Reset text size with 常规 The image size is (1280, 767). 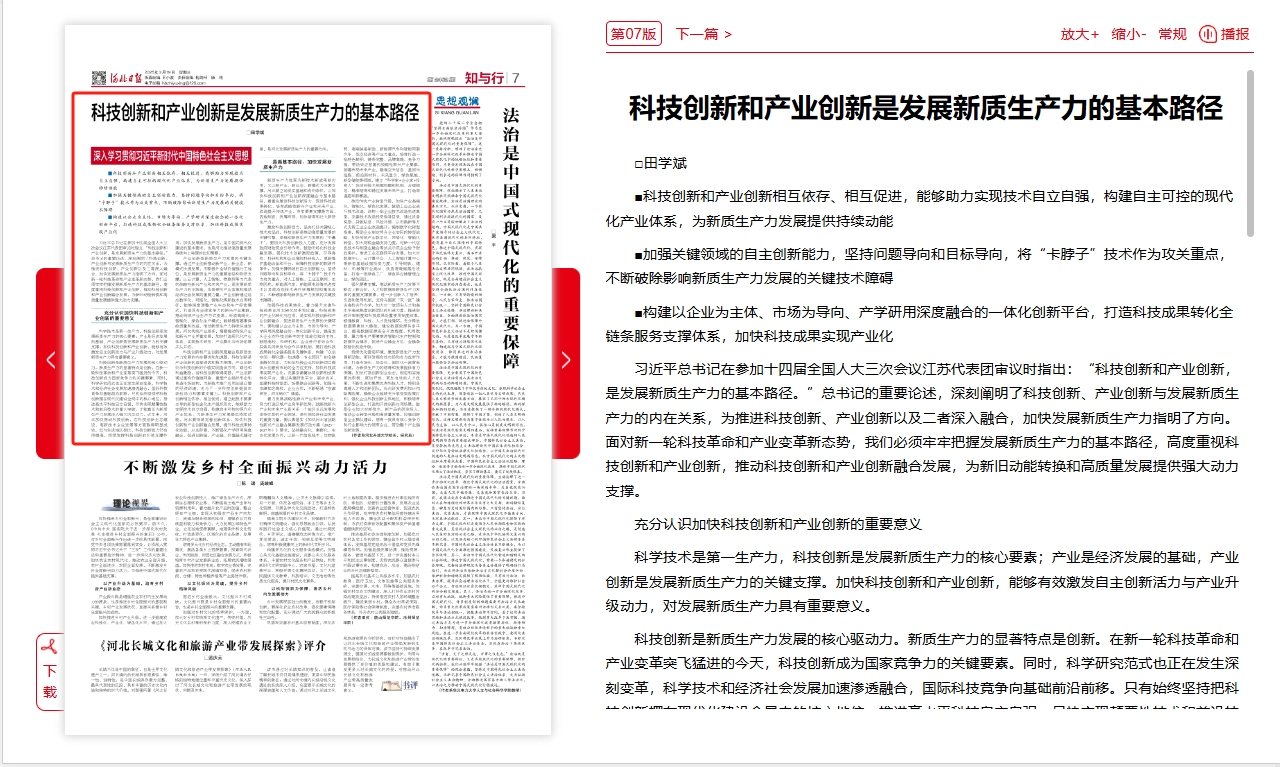[x=1172, y=34]
